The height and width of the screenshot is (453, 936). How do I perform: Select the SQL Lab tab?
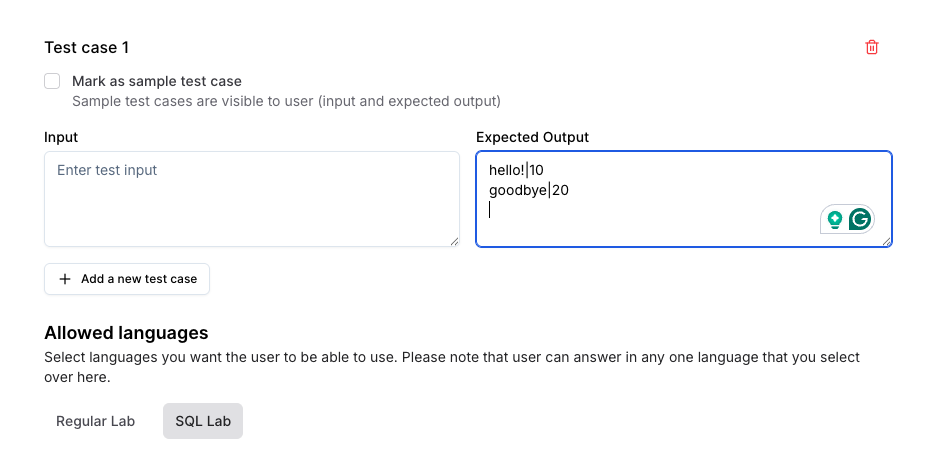click(x=203, y=421)
